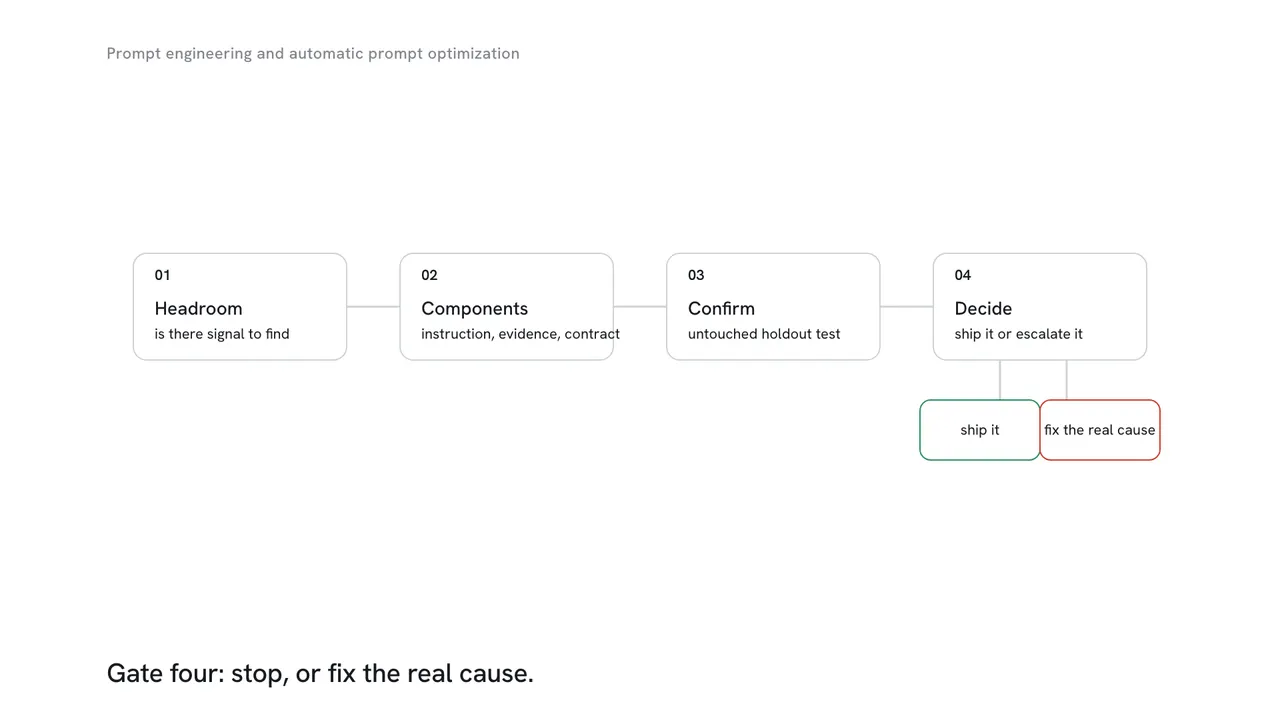Click 'is there signal to find' subtitle
The height and width of the screenshot is (720, 1280).
pos(222,334)
